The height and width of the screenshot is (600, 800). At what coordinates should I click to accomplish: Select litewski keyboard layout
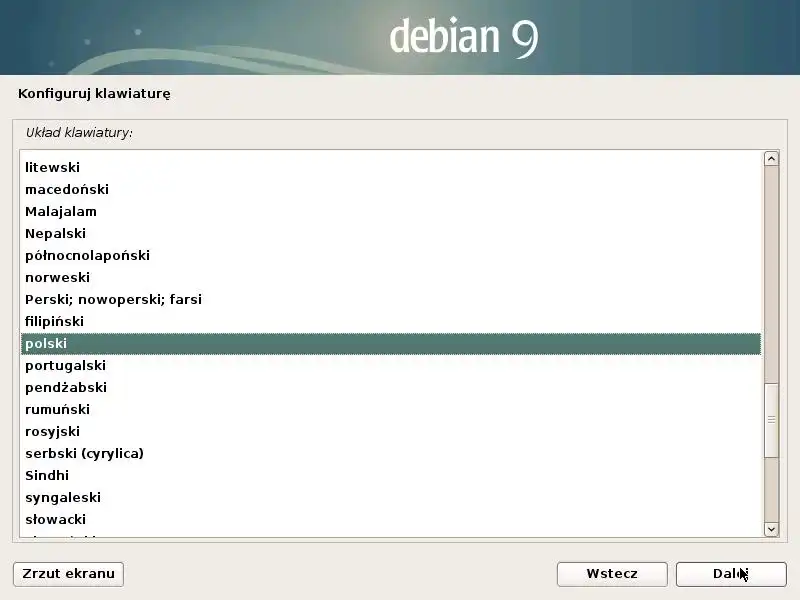pyautogui.click(x=391, y=167)
